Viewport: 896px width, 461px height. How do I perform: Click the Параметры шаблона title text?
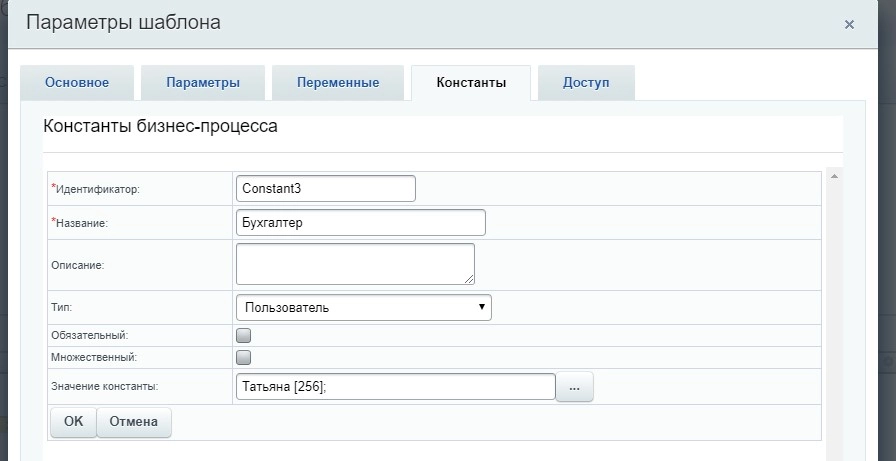click(123, 23)
